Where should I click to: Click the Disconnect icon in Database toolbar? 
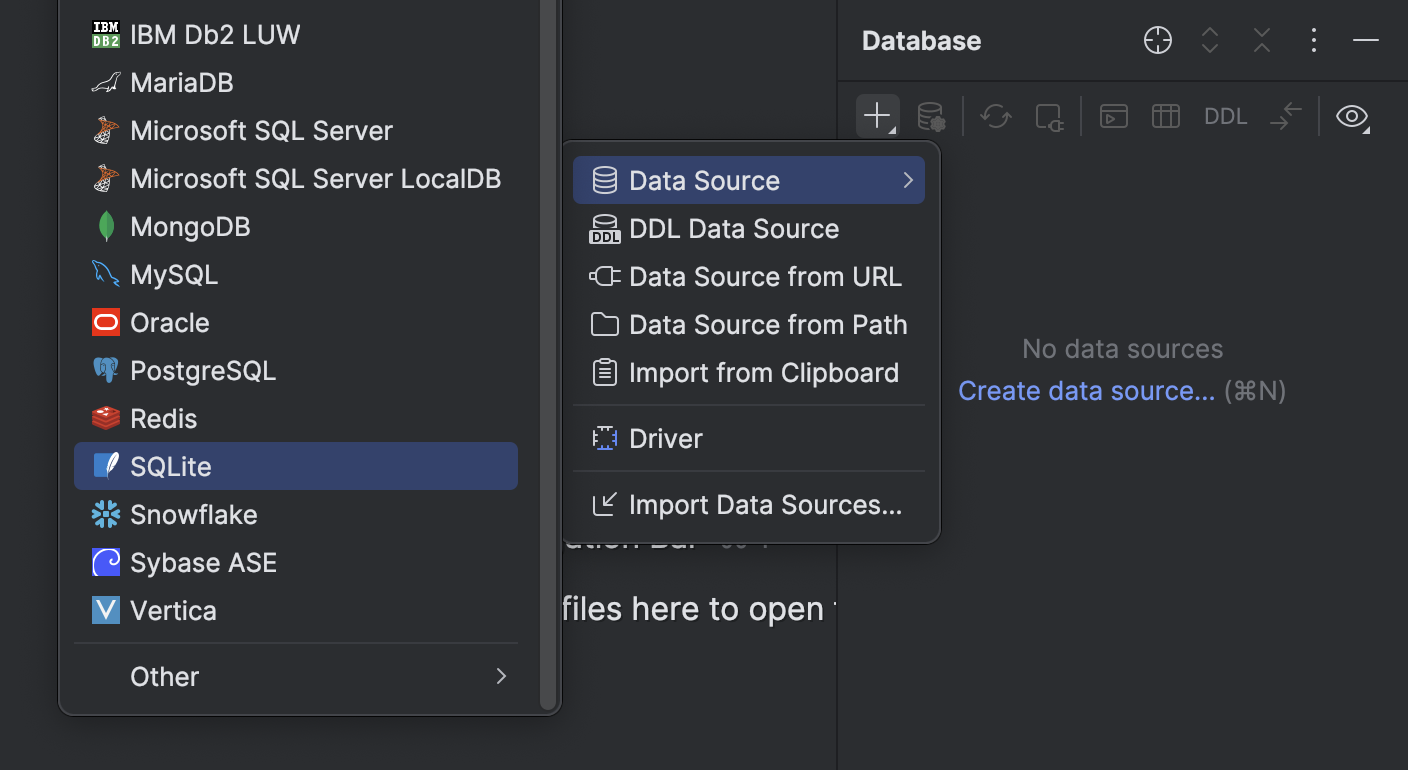point(1049,116)
